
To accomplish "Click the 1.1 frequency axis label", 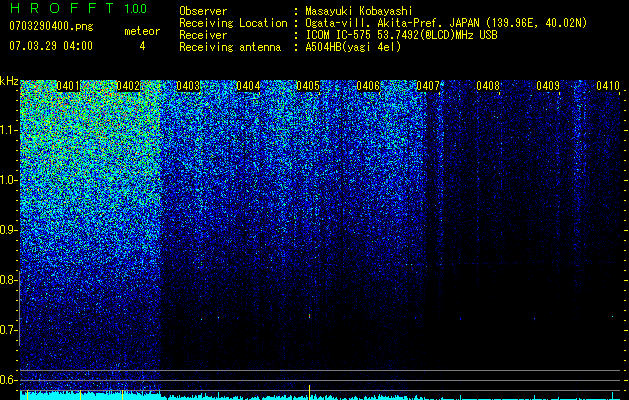I will point(8,130).
